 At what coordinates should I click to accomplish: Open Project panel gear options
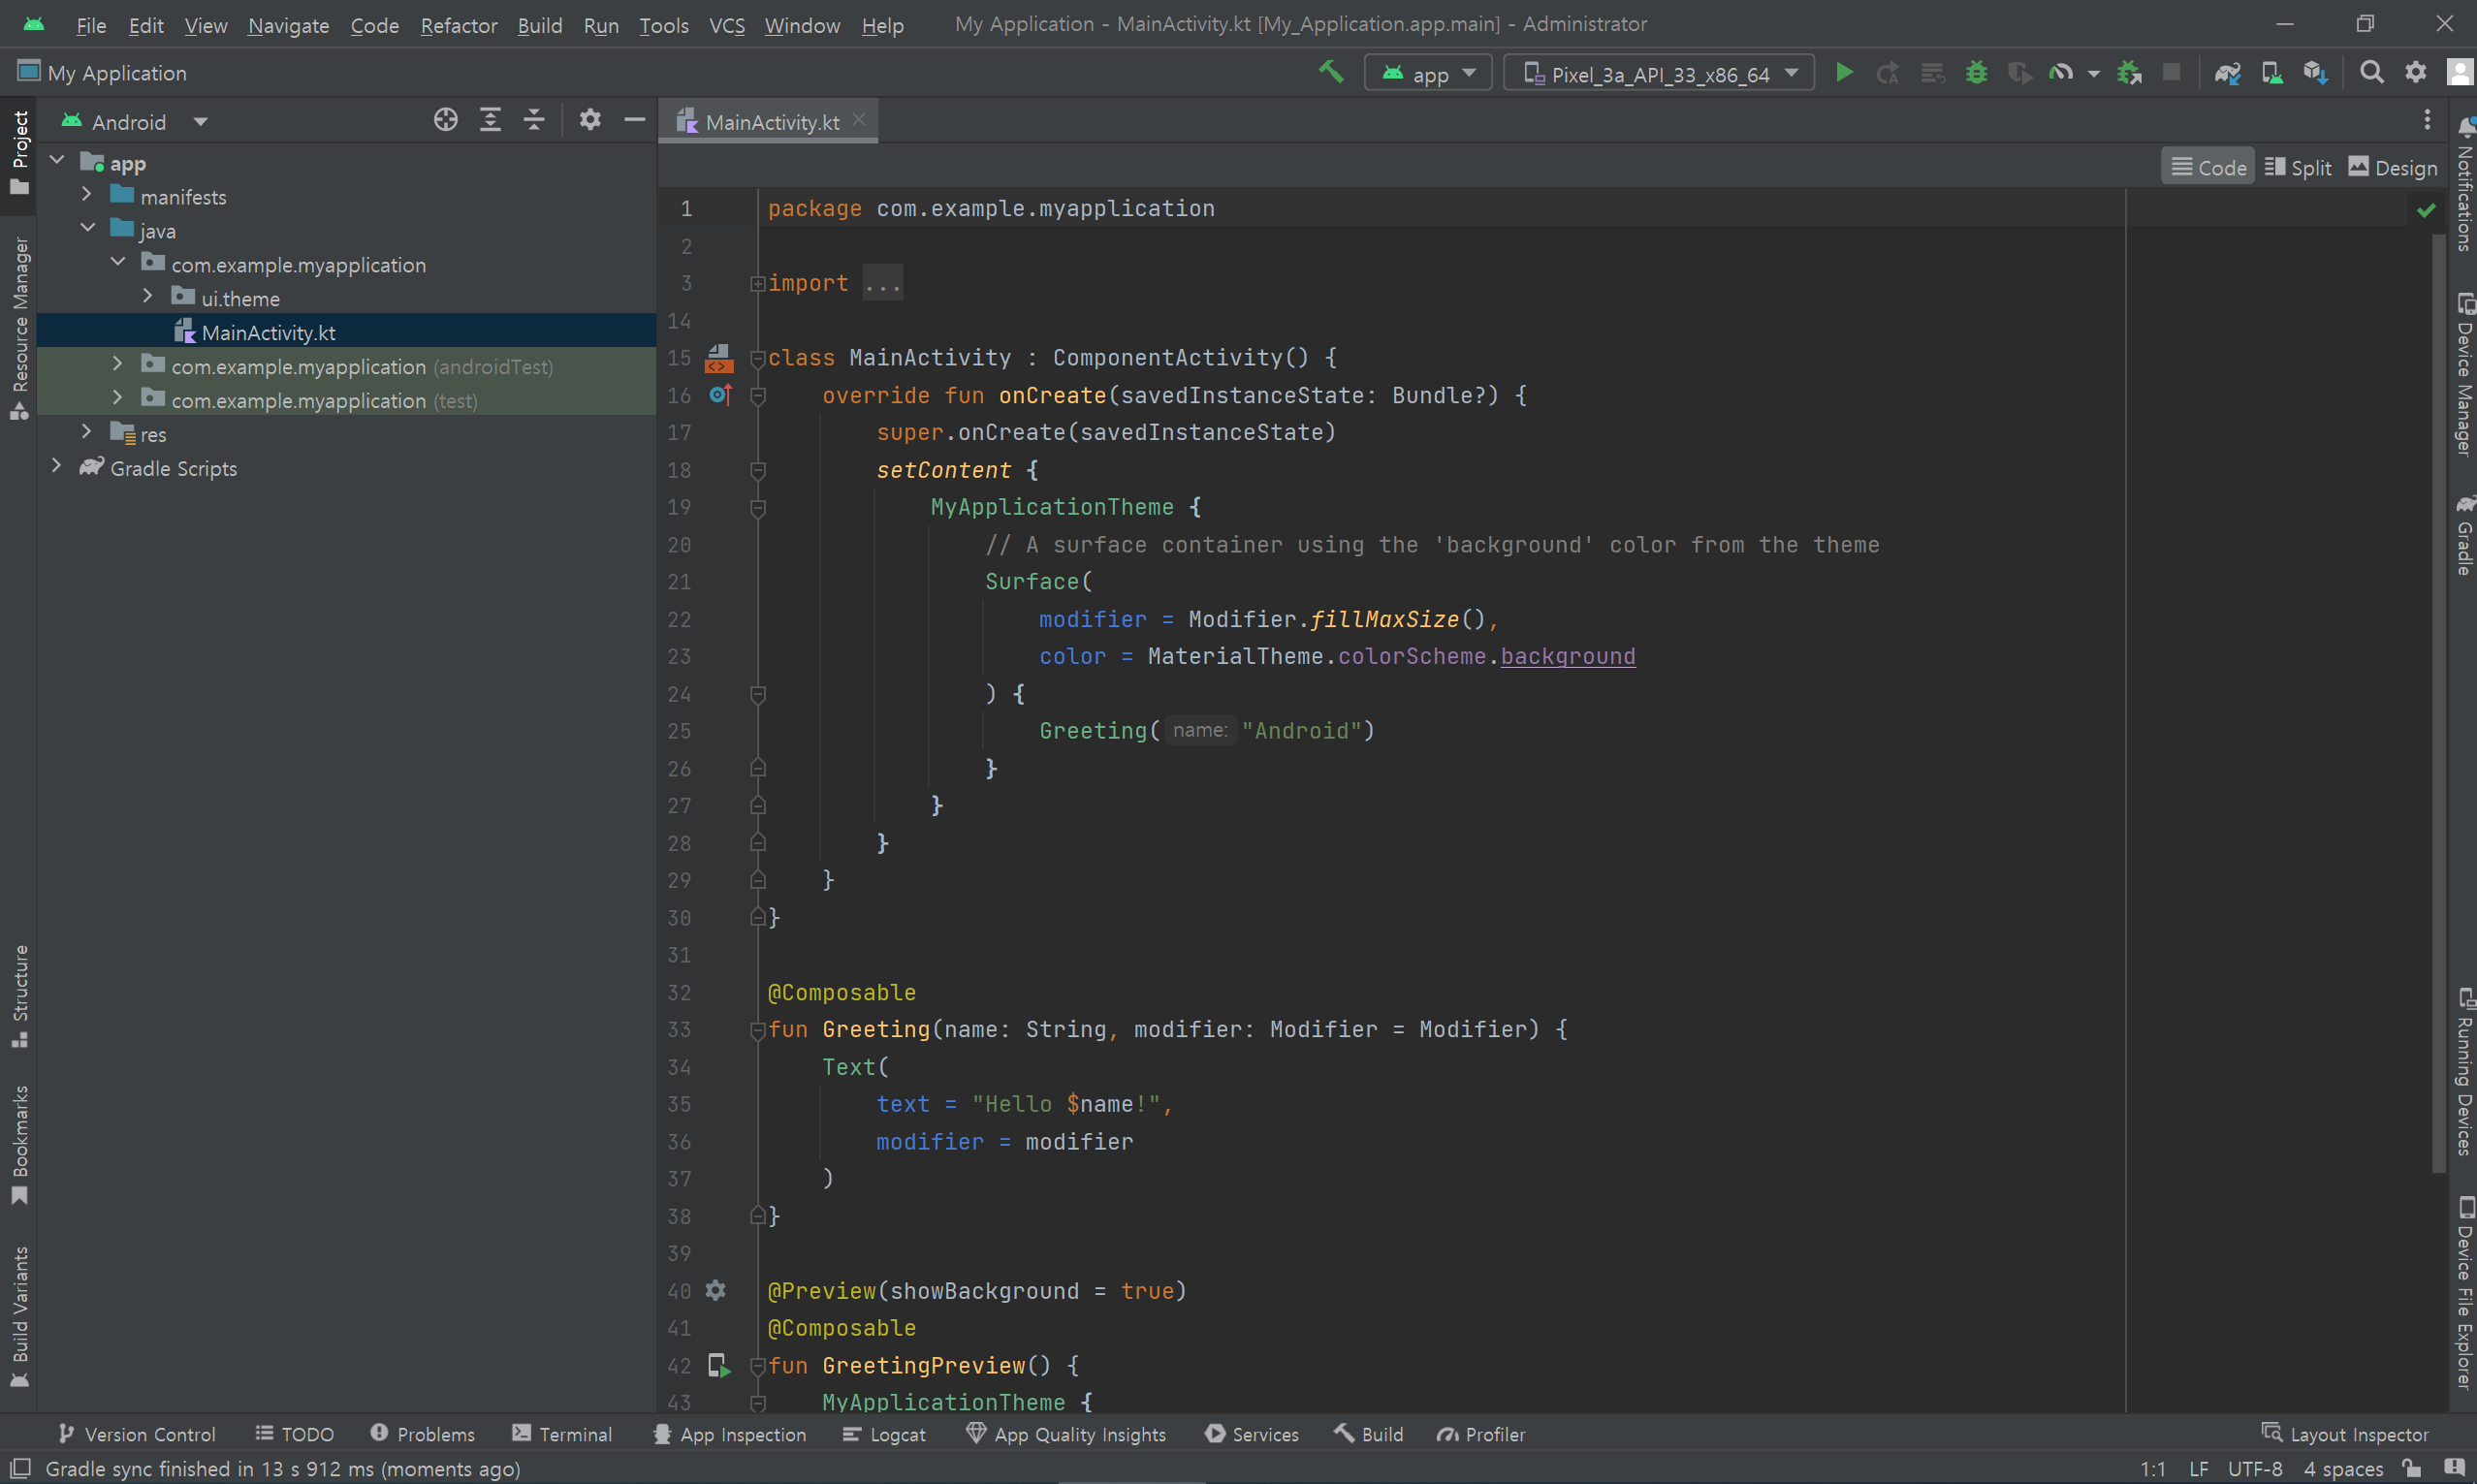click(590, 121)
